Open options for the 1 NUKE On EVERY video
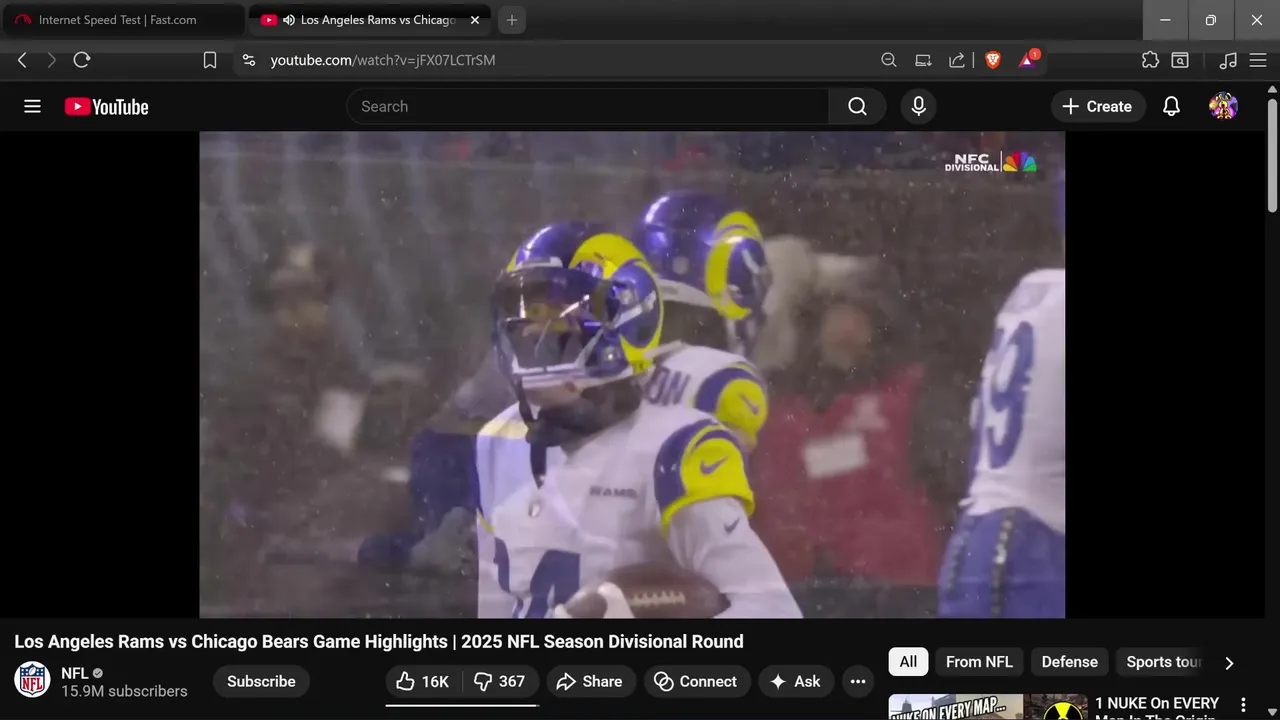This screenshot has width=1280, height=720. [1243, 704]
